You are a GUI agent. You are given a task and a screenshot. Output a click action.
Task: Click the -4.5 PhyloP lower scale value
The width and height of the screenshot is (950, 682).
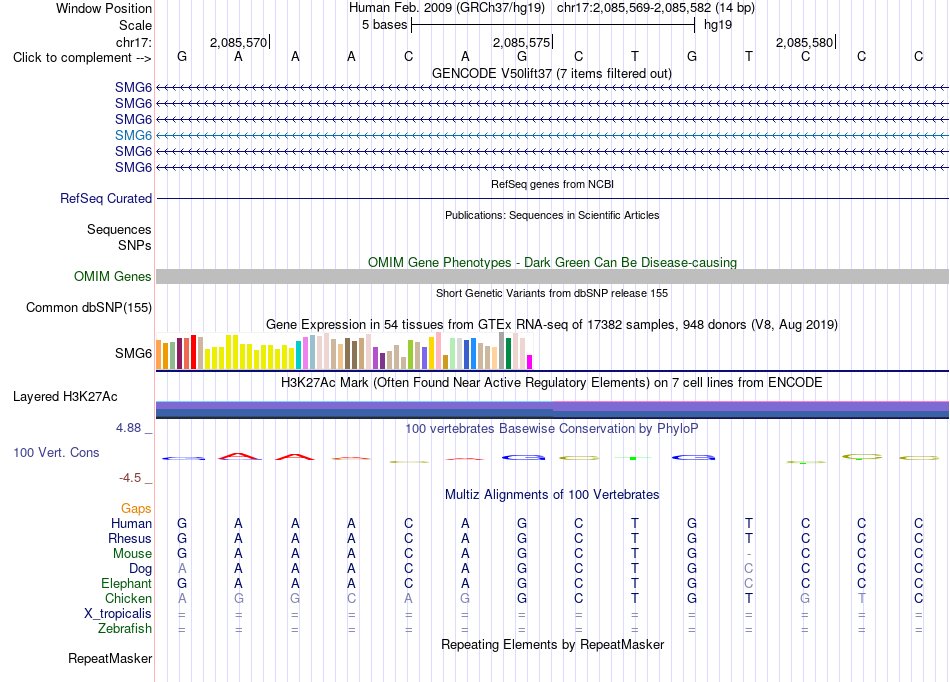click(130, 478)
